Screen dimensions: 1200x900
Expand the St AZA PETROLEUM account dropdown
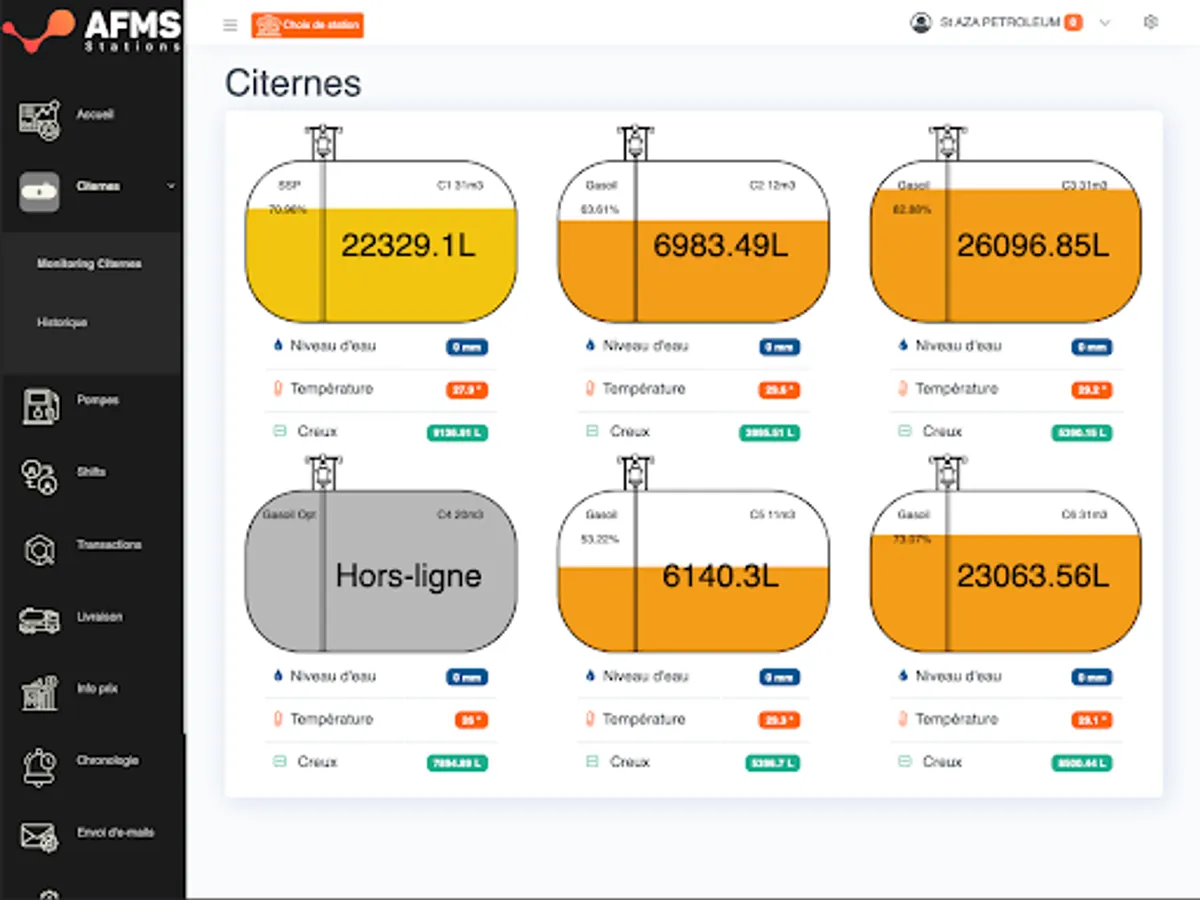tap(1105, 22)
